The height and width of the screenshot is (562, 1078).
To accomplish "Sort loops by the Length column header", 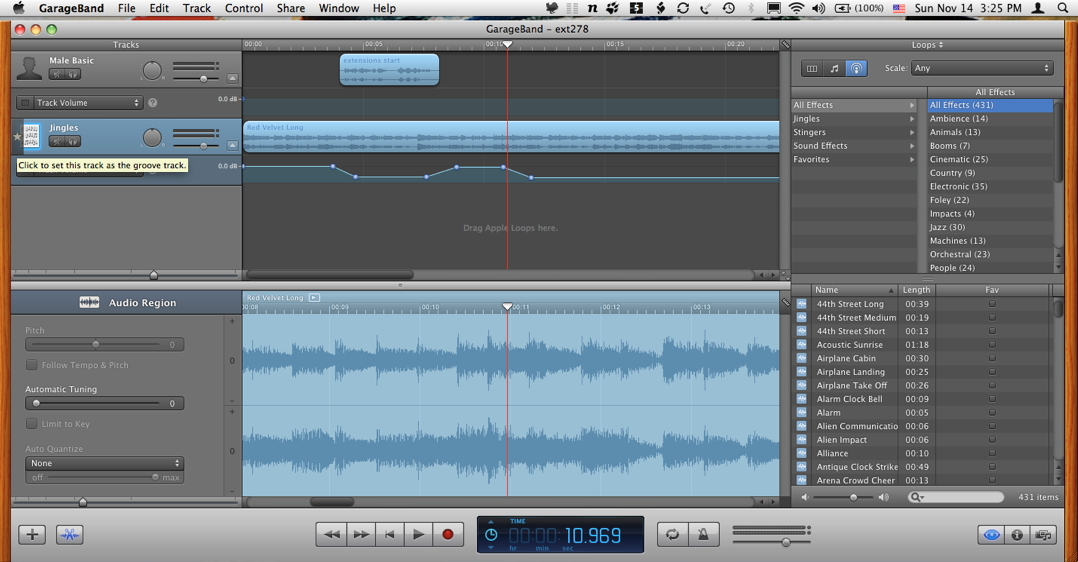I will pos(916,290).
